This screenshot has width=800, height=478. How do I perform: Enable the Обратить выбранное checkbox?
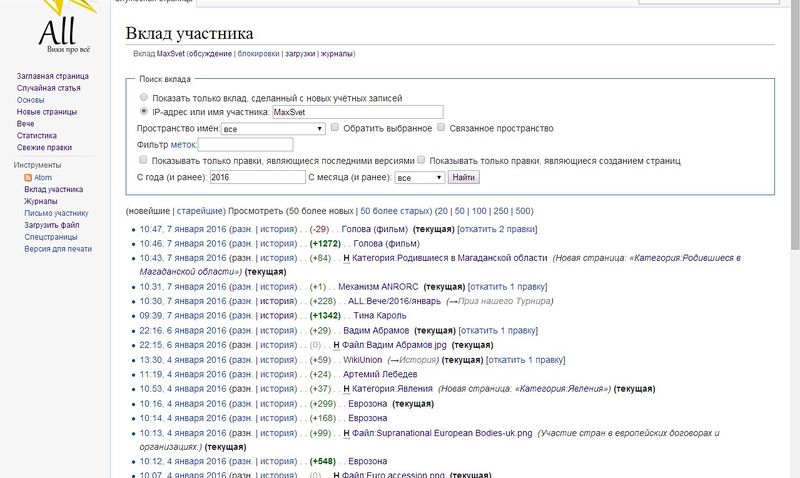click(x=335, y=127)
